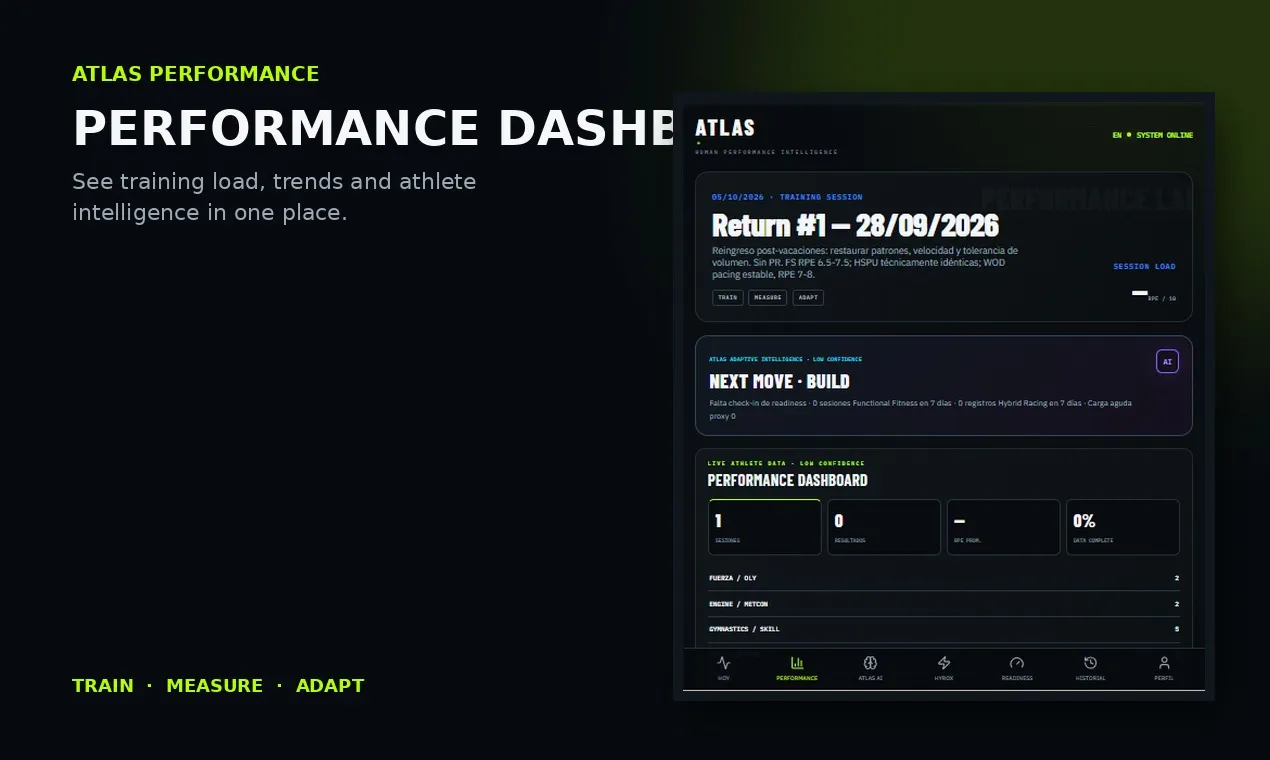This screenshot has height=760, width=1270.
Task: Open the RPE Prom. stat card
Action: coord(1004,527)
